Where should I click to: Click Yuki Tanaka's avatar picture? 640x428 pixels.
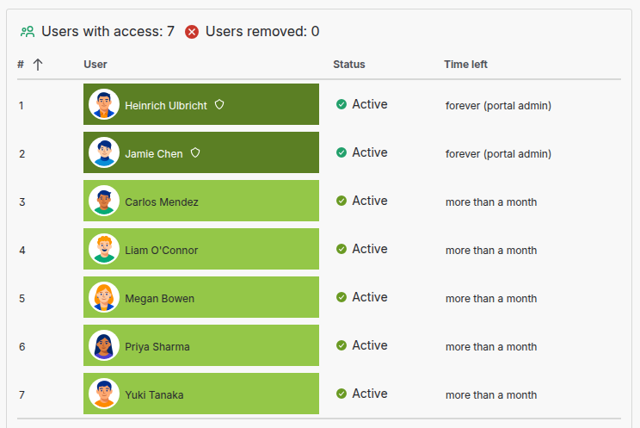pos(104,394)
